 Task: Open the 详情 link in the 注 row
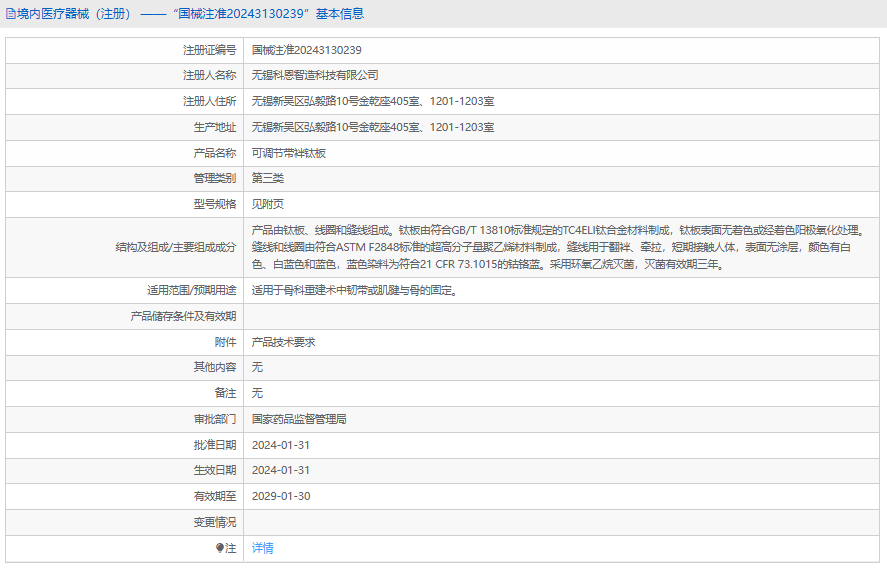pos(262,548)
